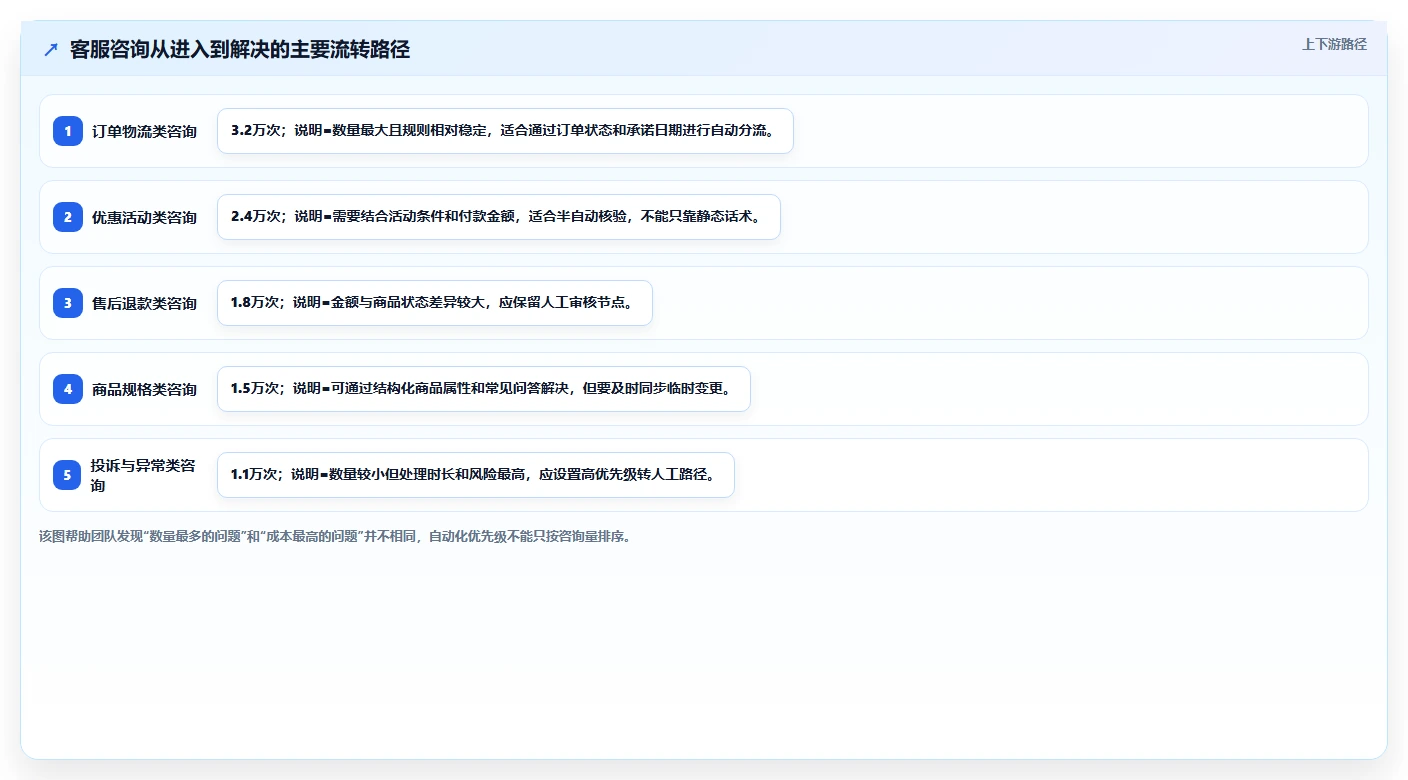Screen dimensions: 1408x780
Task: Select step number 3 badge
Action: tap(68, 303)
